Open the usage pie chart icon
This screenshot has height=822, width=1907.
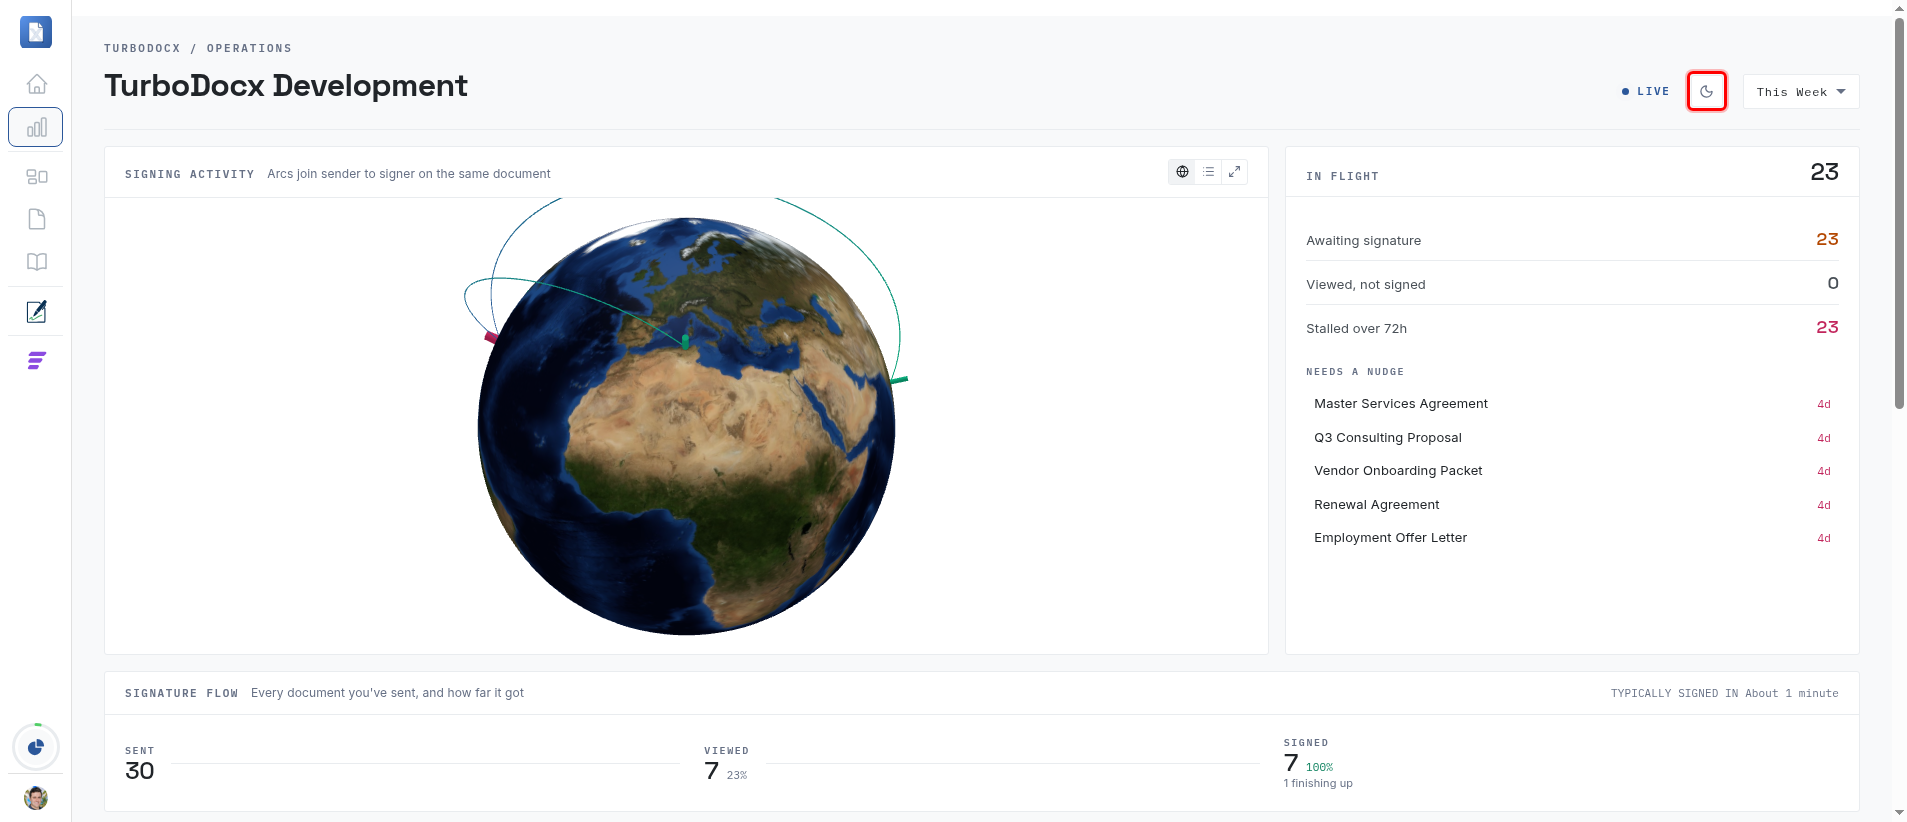pyautogui.click(x=36, y=747)
